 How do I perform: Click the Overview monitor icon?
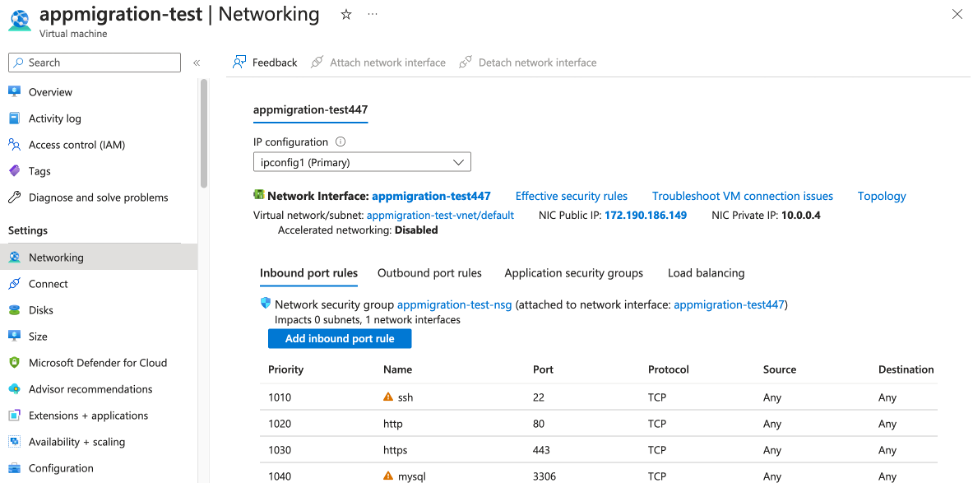(x=14, y=92)
